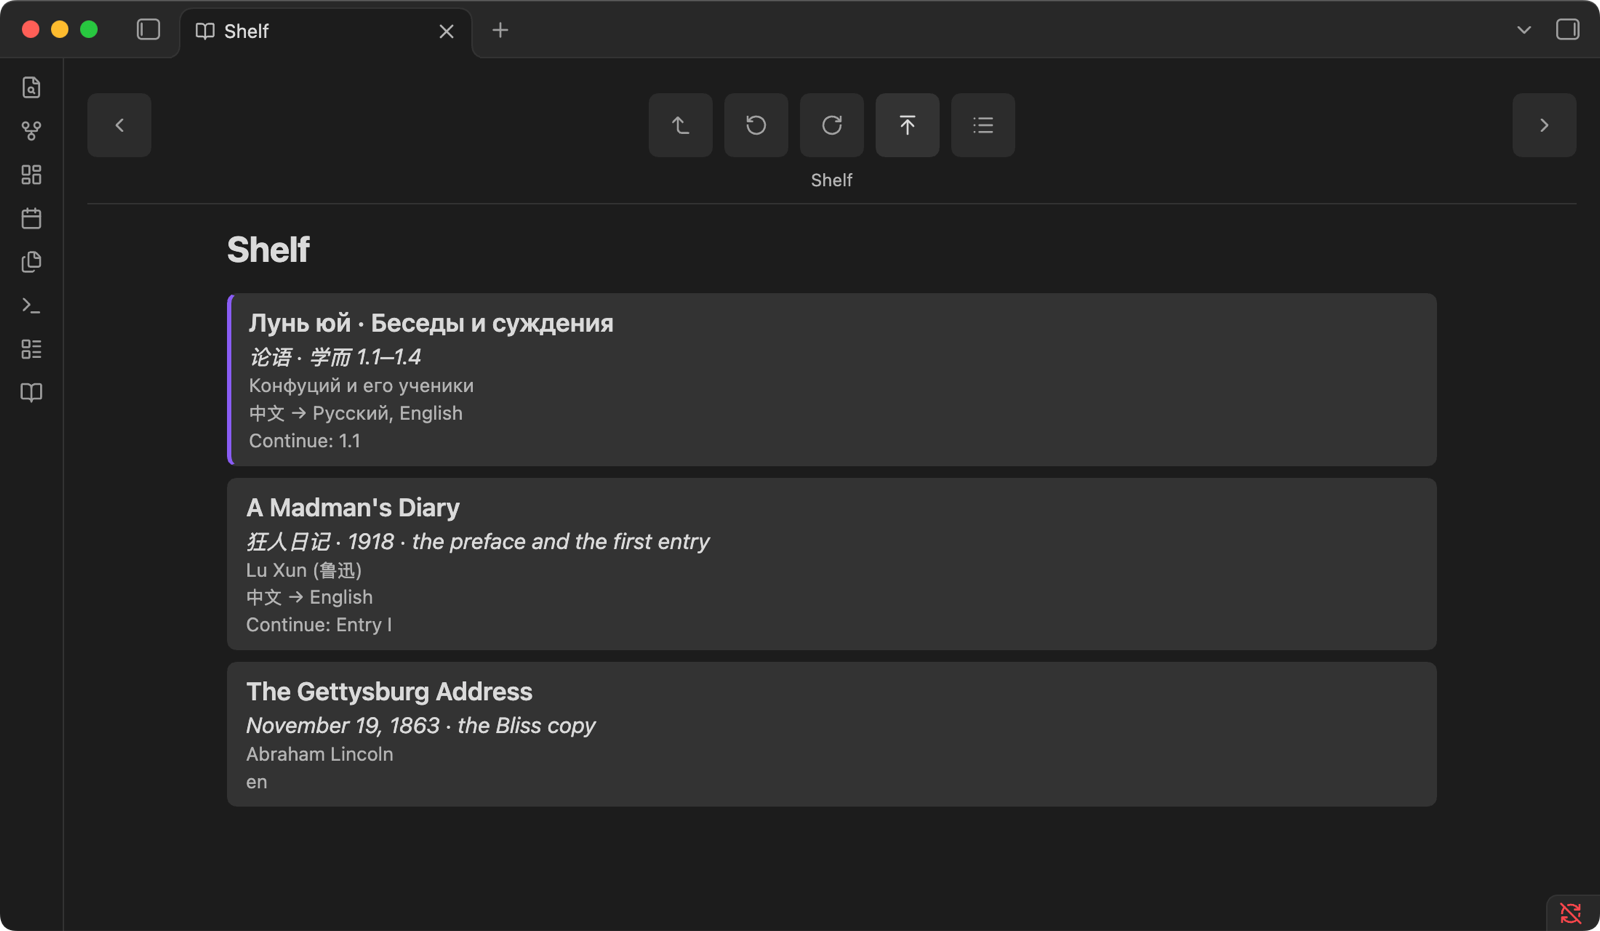Click 'Continue: 1.1' text

point(304,441)
